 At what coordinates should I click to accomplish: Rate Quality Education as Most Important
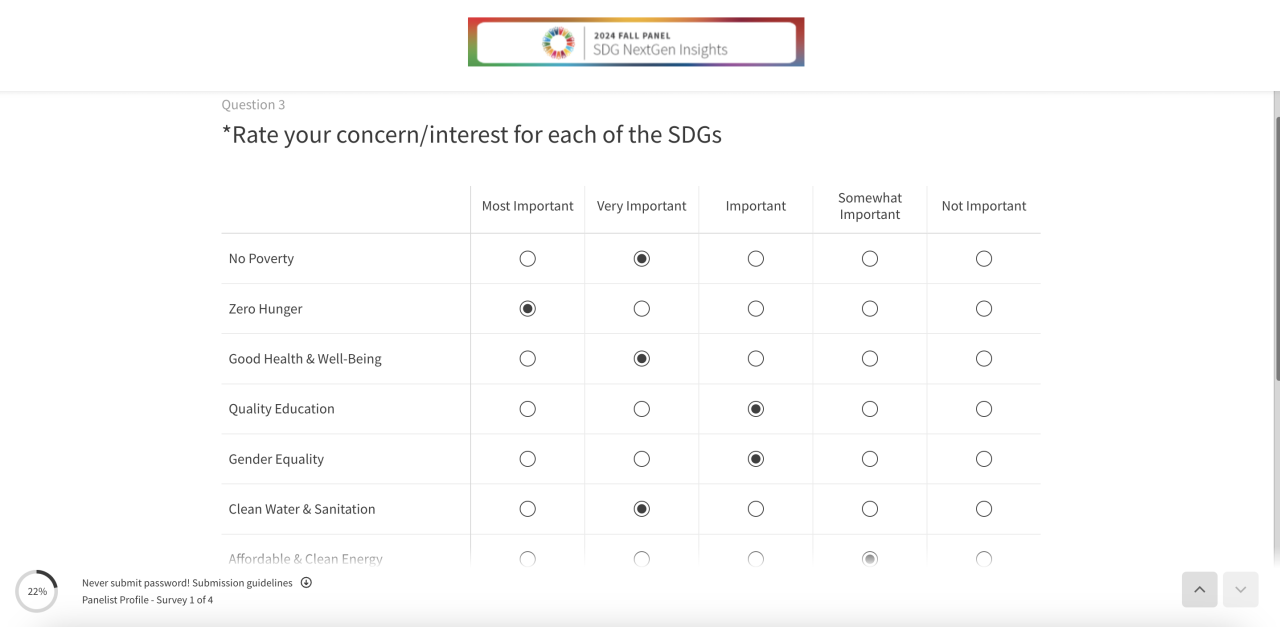[x=528, y=409]
